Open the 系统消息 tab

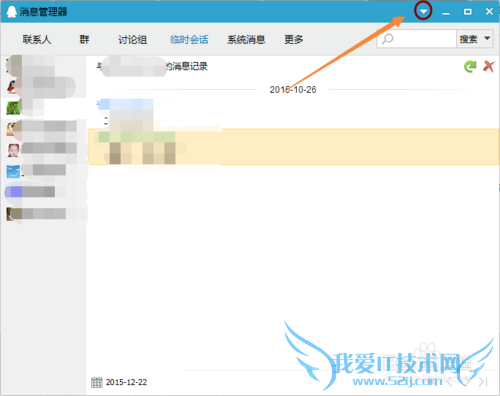click(x=246, y=39)
